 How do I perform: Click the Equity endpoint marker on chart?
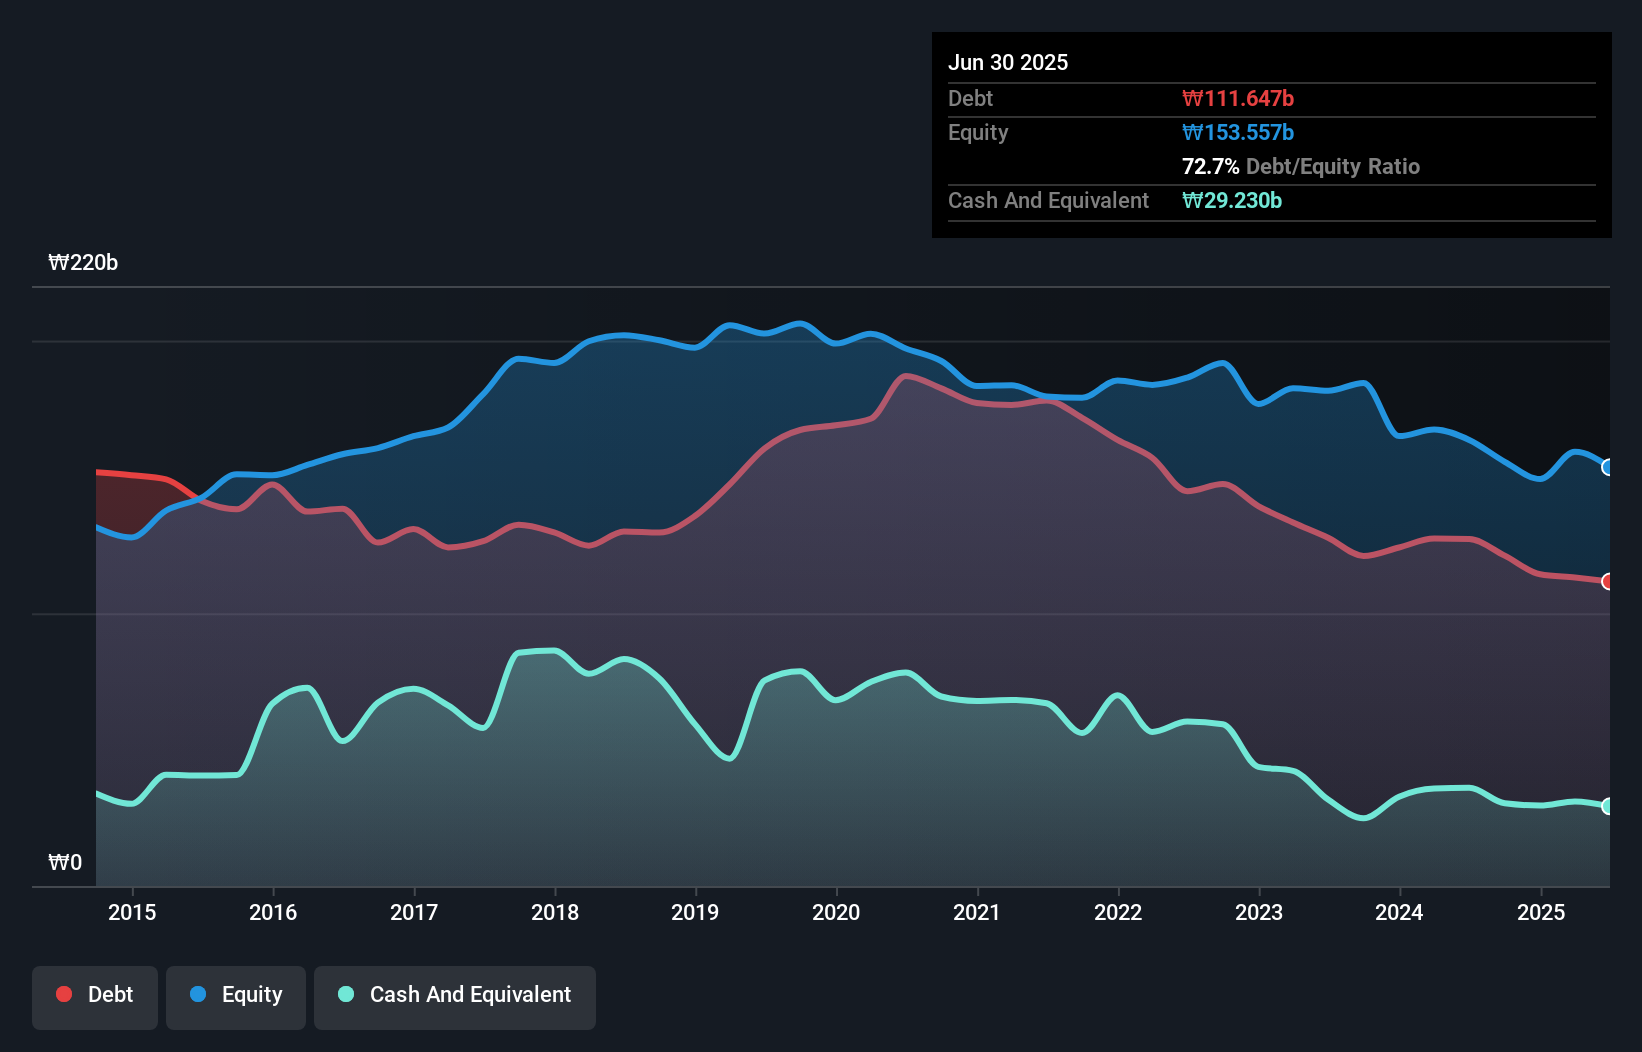1607,467
